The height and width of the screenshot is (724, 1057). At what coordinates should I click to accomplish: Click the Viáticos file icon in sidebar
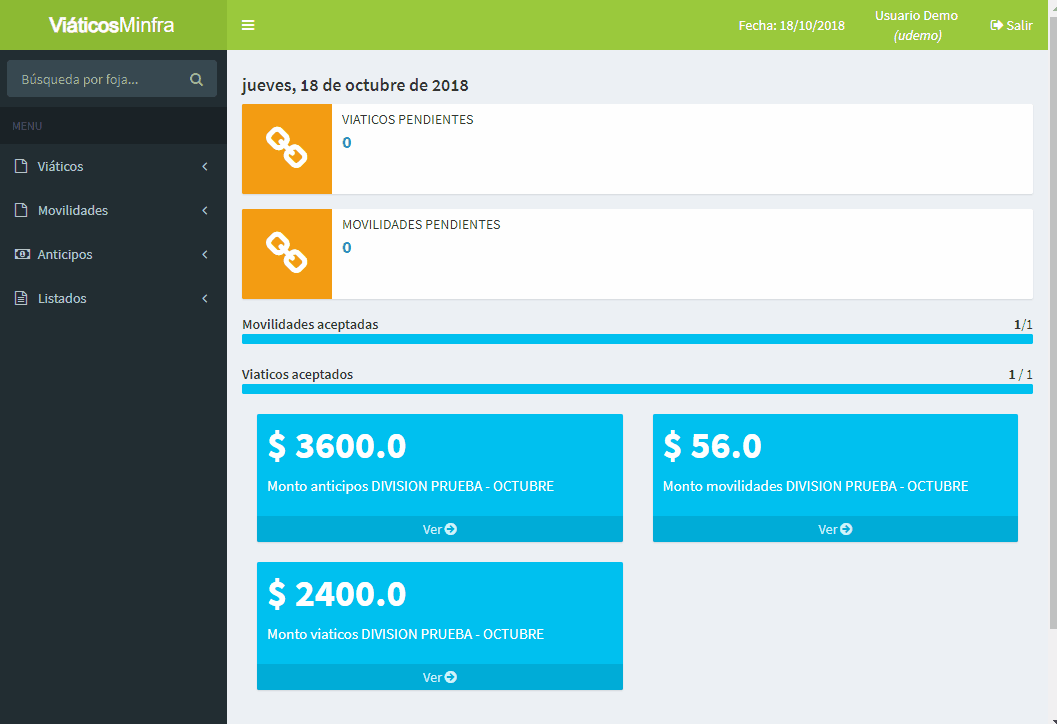pyautogui.click(x=21, y=167)
